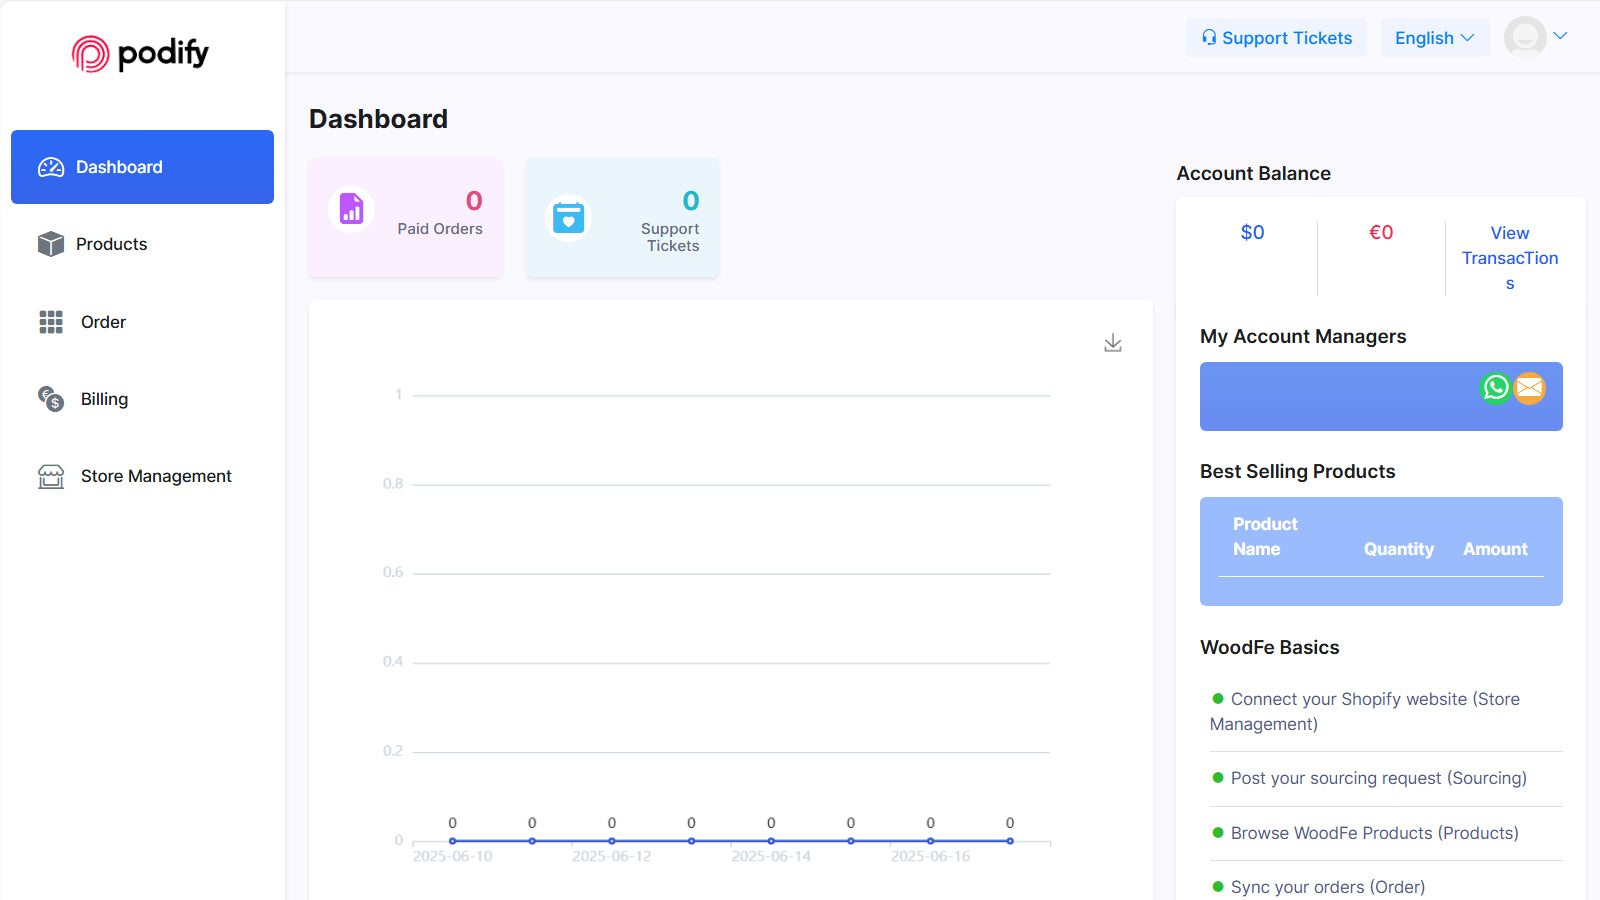Open the Store Management menu item

click(x=142, y=476)
